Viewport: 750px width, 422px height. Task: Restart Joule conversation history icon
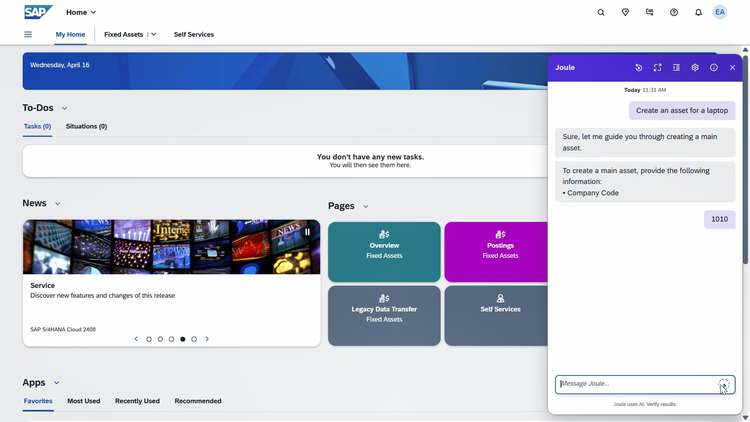point(639,67)
